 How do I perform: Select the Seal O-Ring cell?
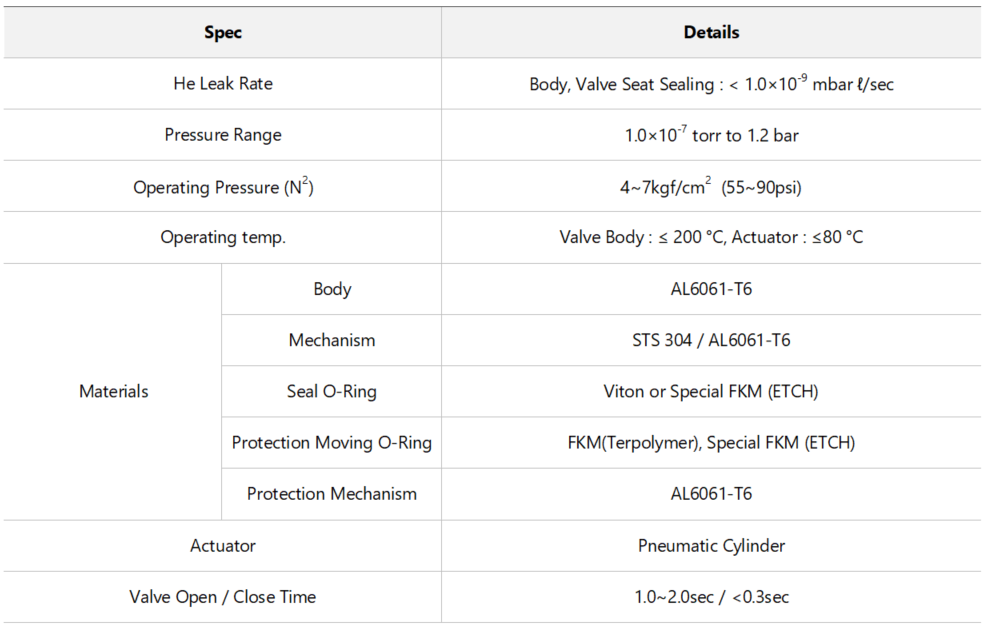tap(332, 391)
